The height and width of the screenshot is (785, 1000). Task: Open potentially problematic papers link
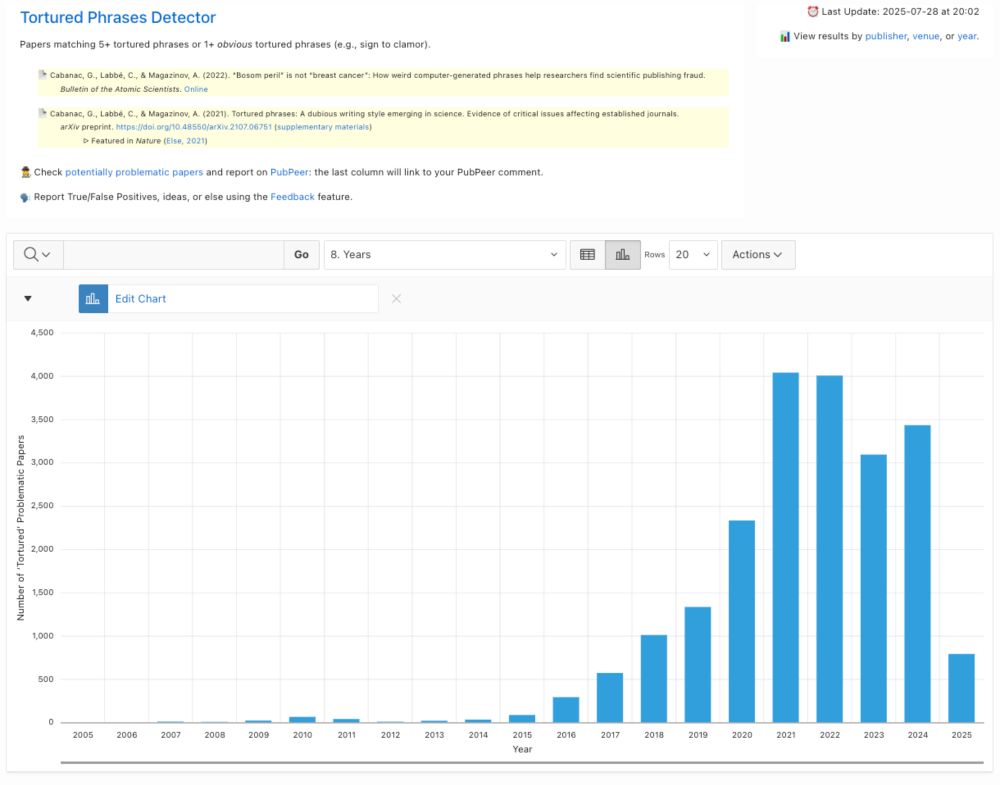click(134, 172)
